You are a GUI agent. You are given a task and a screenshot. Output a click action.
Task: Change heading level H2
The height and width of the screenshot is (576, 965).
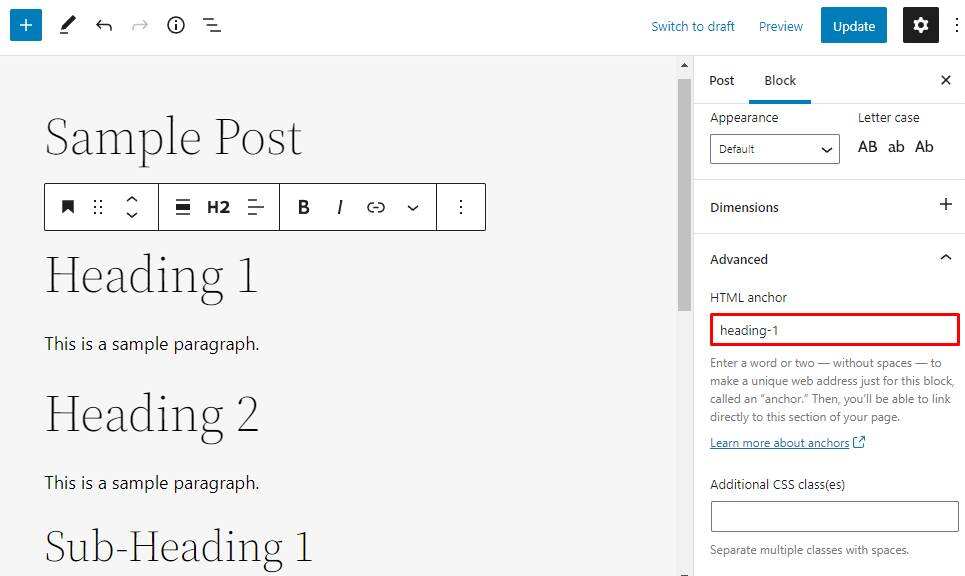[218, 207]
